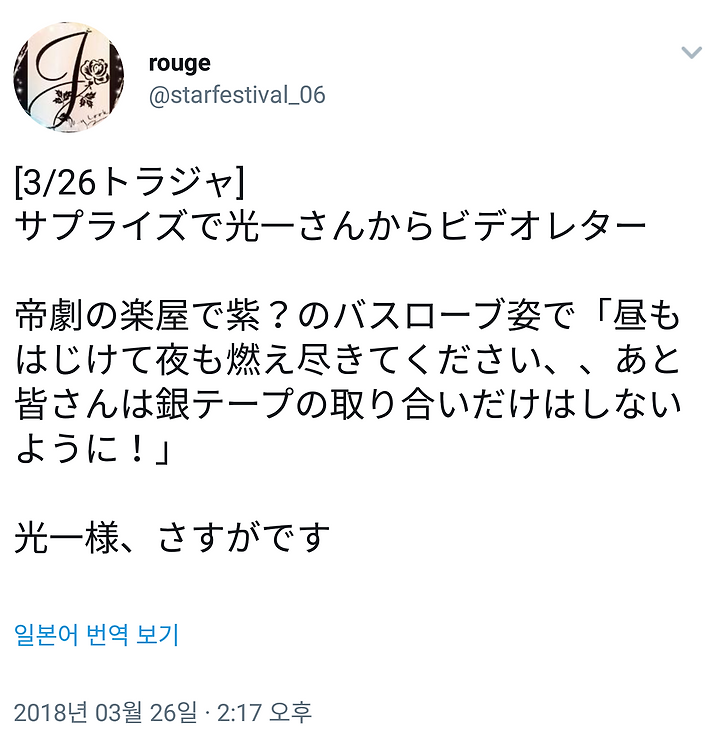Screen dimensions: 720x738
Task: Click the 일본어 번역 보기 translate link
Action: (96, 635)
